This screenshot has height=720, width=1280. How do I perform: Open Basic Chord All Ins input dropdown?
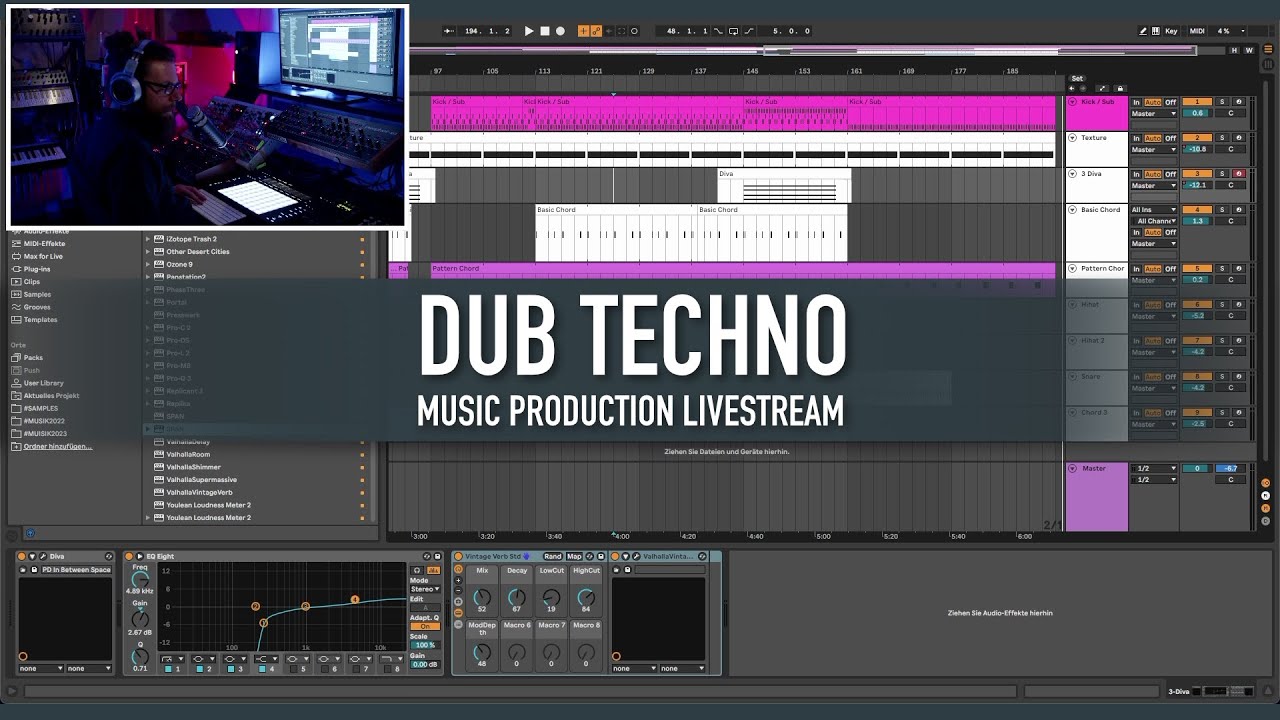tap(1154, 210)
